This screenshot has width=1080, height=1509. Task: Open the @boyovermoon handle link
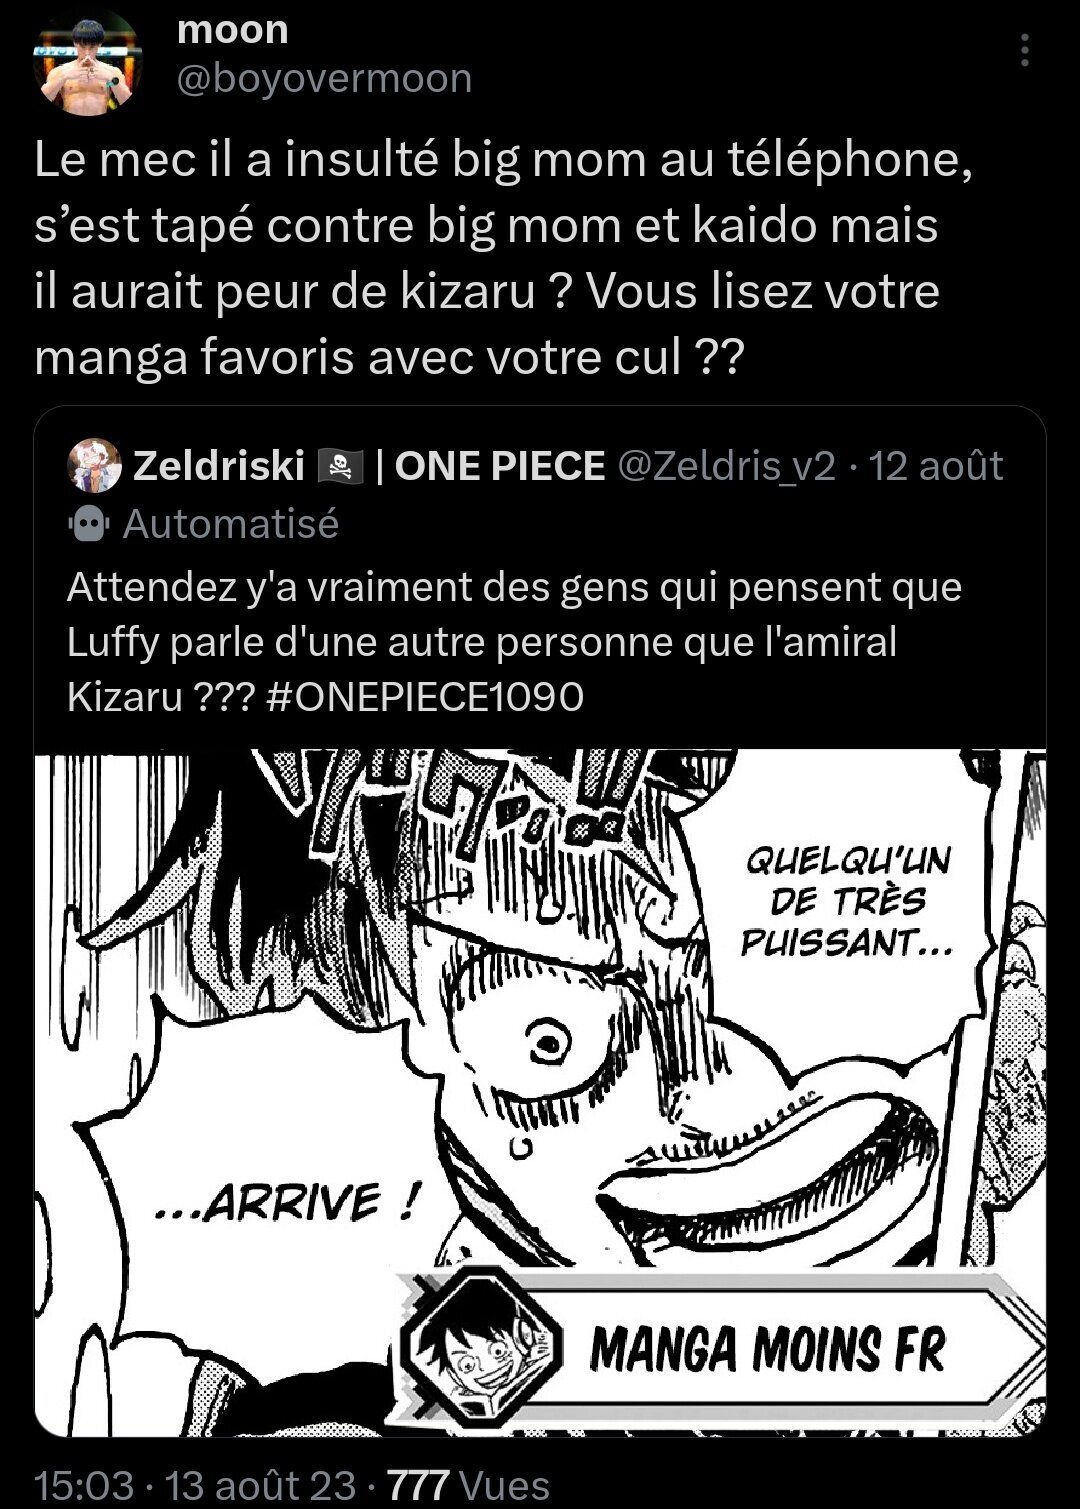point(324,79)
